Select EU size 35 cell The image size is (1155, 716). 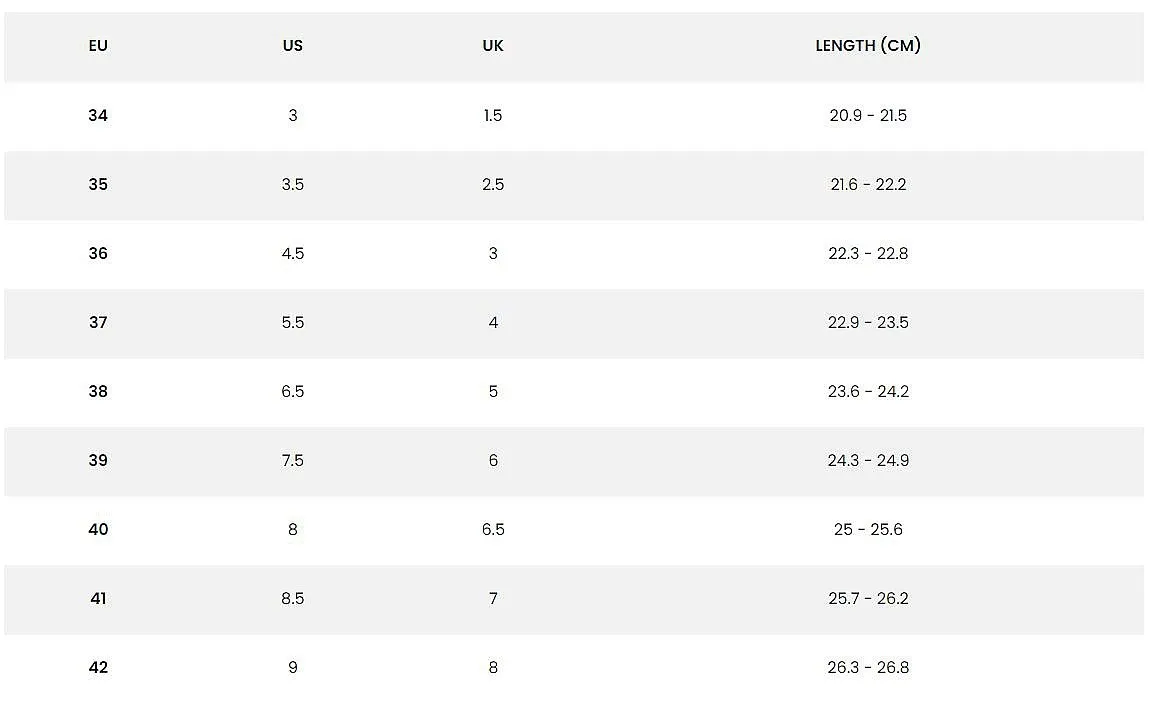98,184
